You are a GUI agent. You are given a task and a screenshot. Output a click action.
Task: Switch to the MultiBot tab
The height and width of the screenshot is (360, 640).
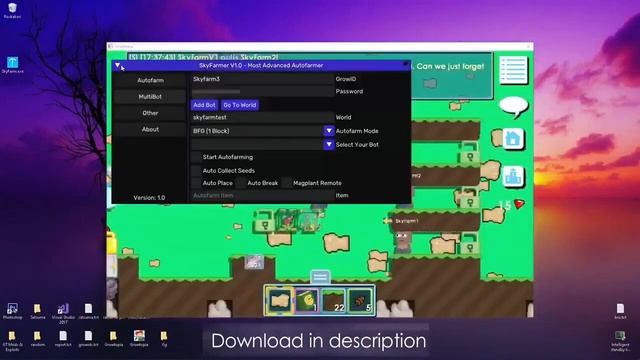tap(150, 97)
